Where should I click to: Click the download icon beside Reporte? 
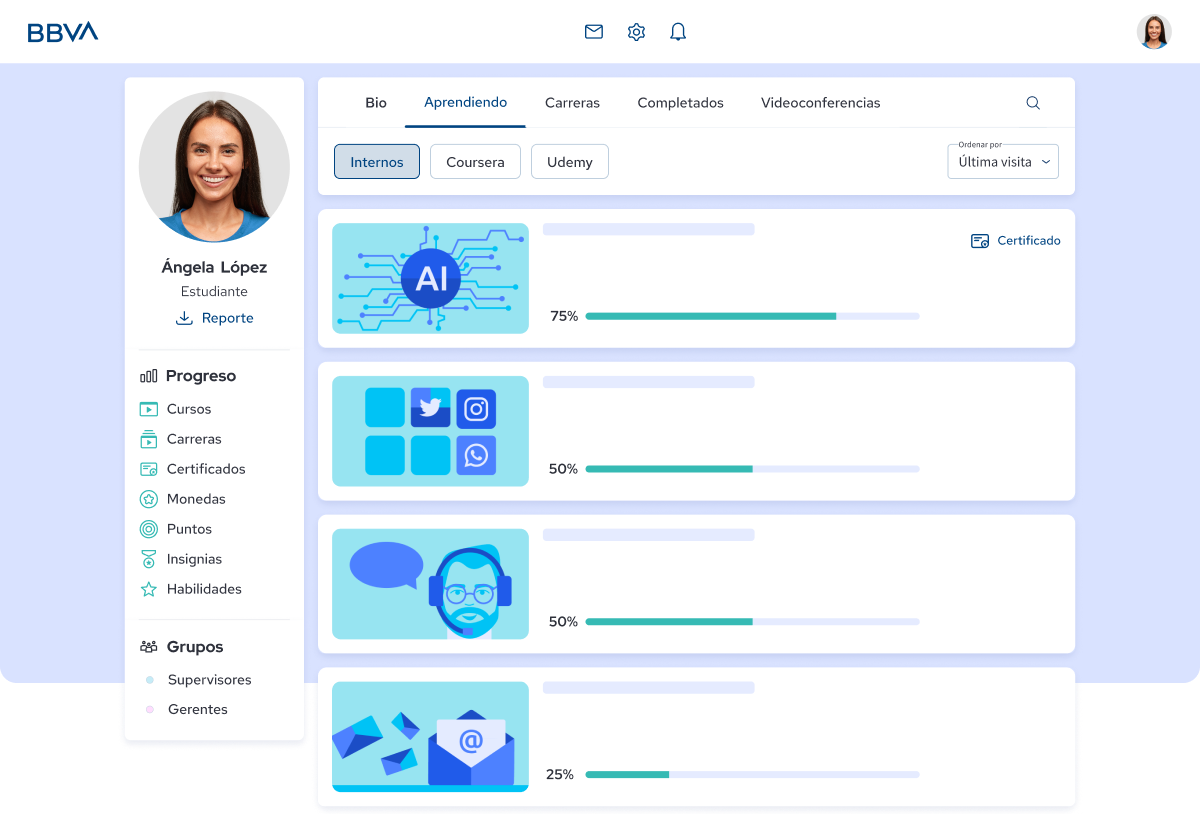pyautogui.click(x=184, y=318)
